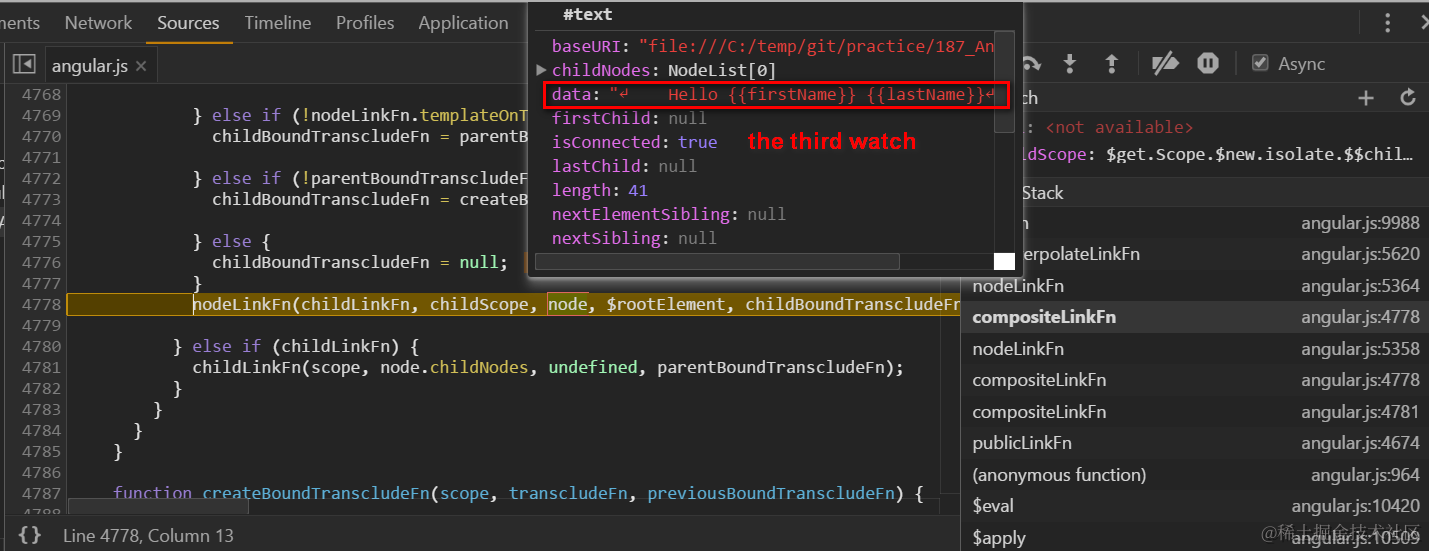Image resolution: width=1429 pixels, height=551 pixels.
Task: Close the angular.js file tab
Action: [x=141, y=67]
